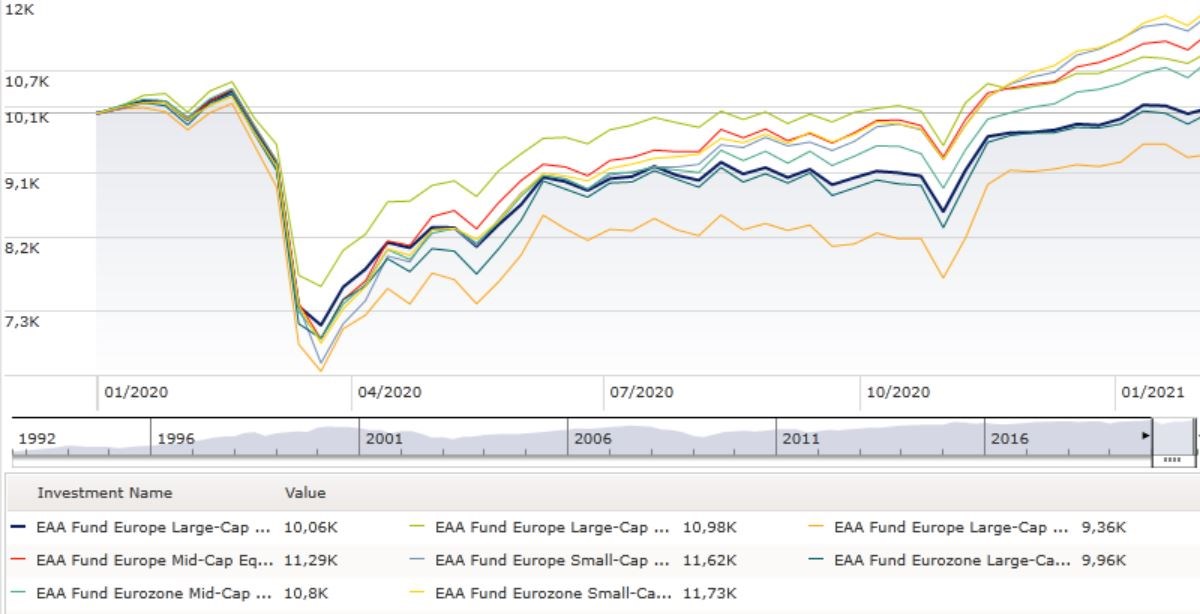The image size is (1200, 614).
Task: Click the Value column header
Action: 305,493
